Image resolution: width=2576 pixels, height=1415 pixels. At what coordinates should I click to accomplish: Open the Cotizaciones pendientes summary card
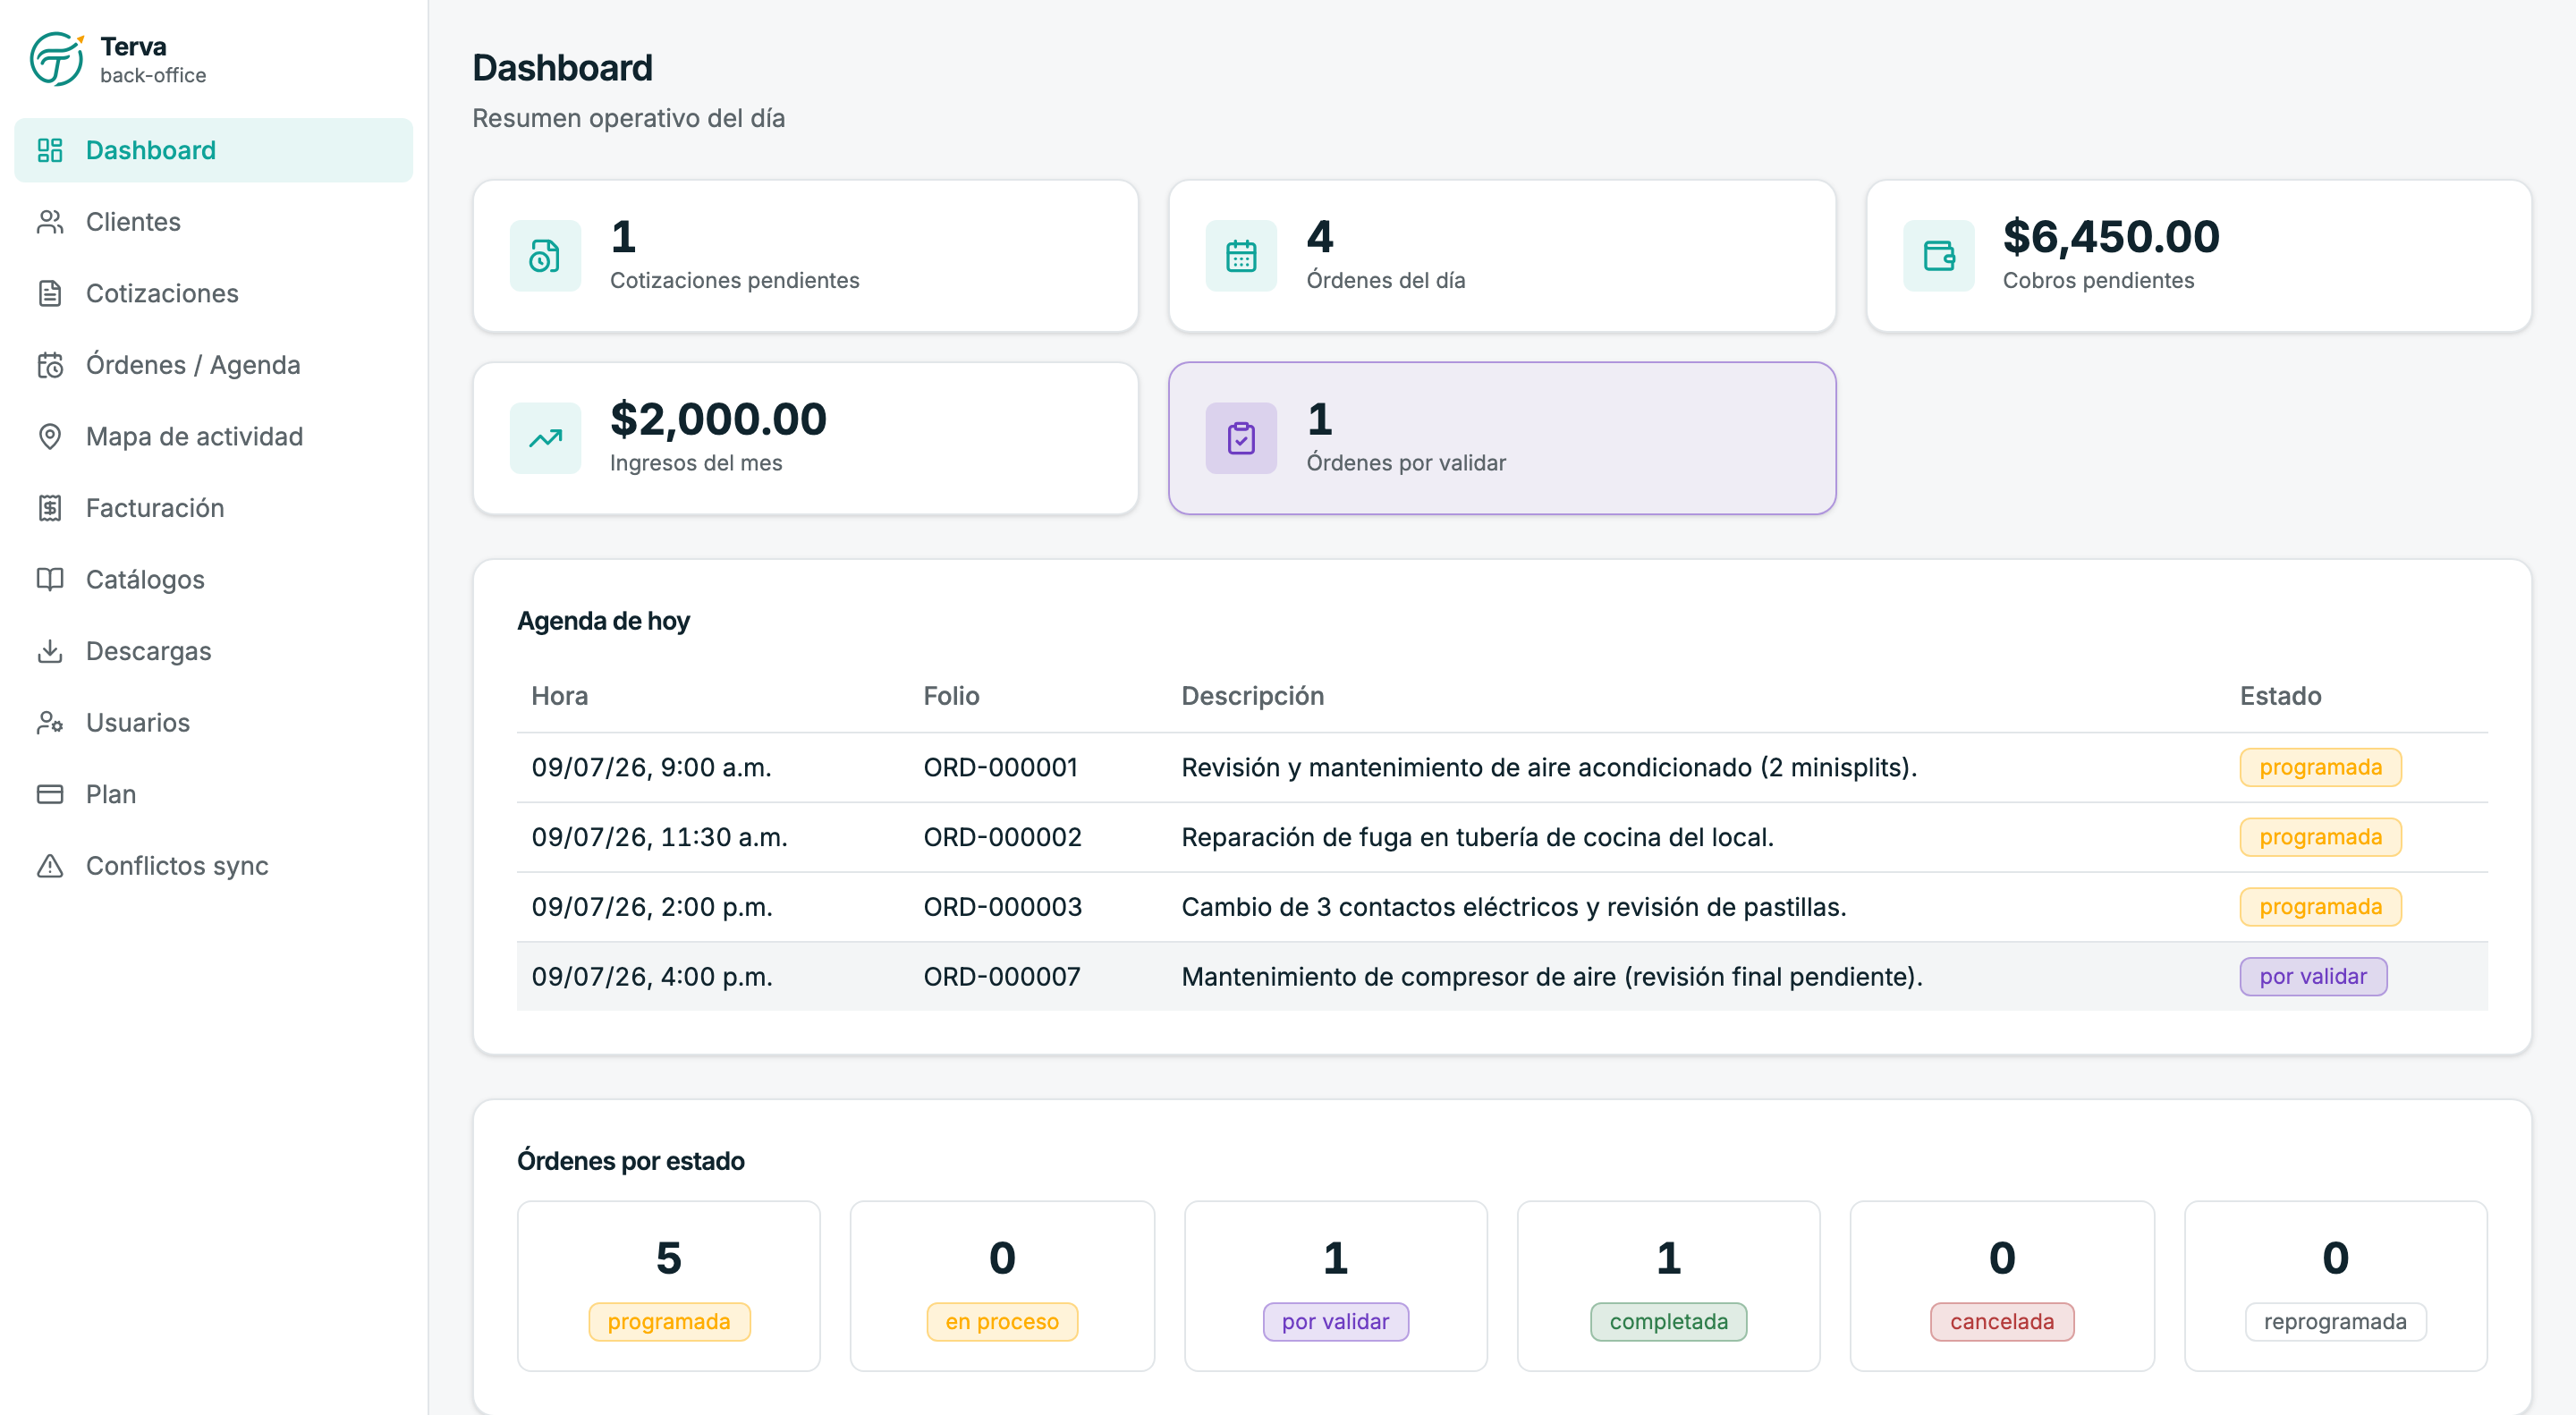(806, 256)
